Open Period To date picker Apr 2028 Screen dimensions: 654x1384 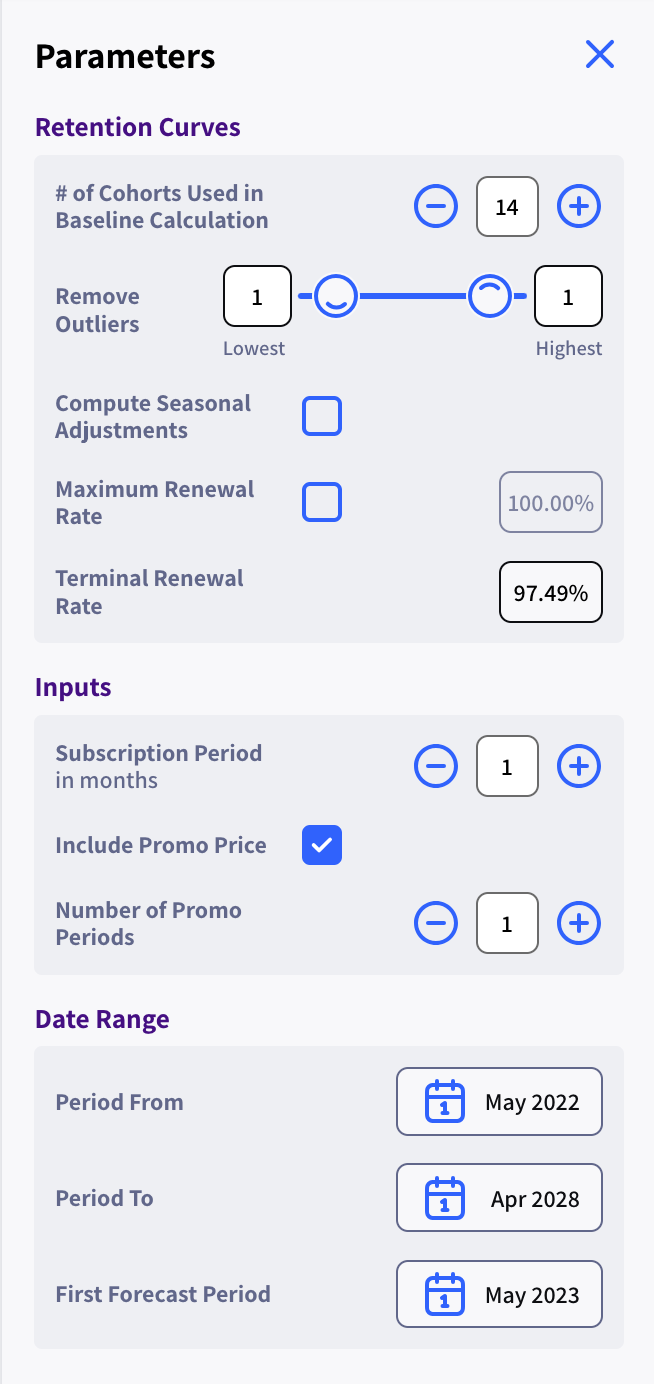click(500, 1198)
